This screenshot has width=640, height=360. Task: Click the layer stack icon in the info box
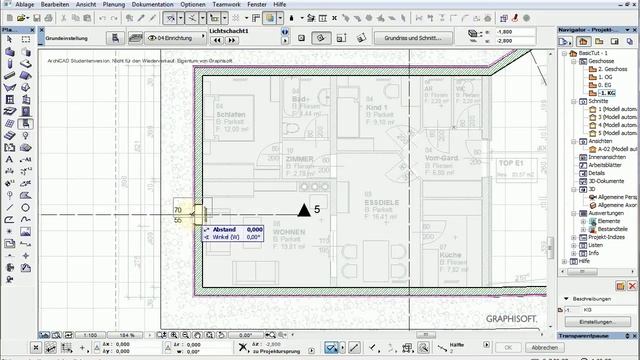tap(136, 38)
